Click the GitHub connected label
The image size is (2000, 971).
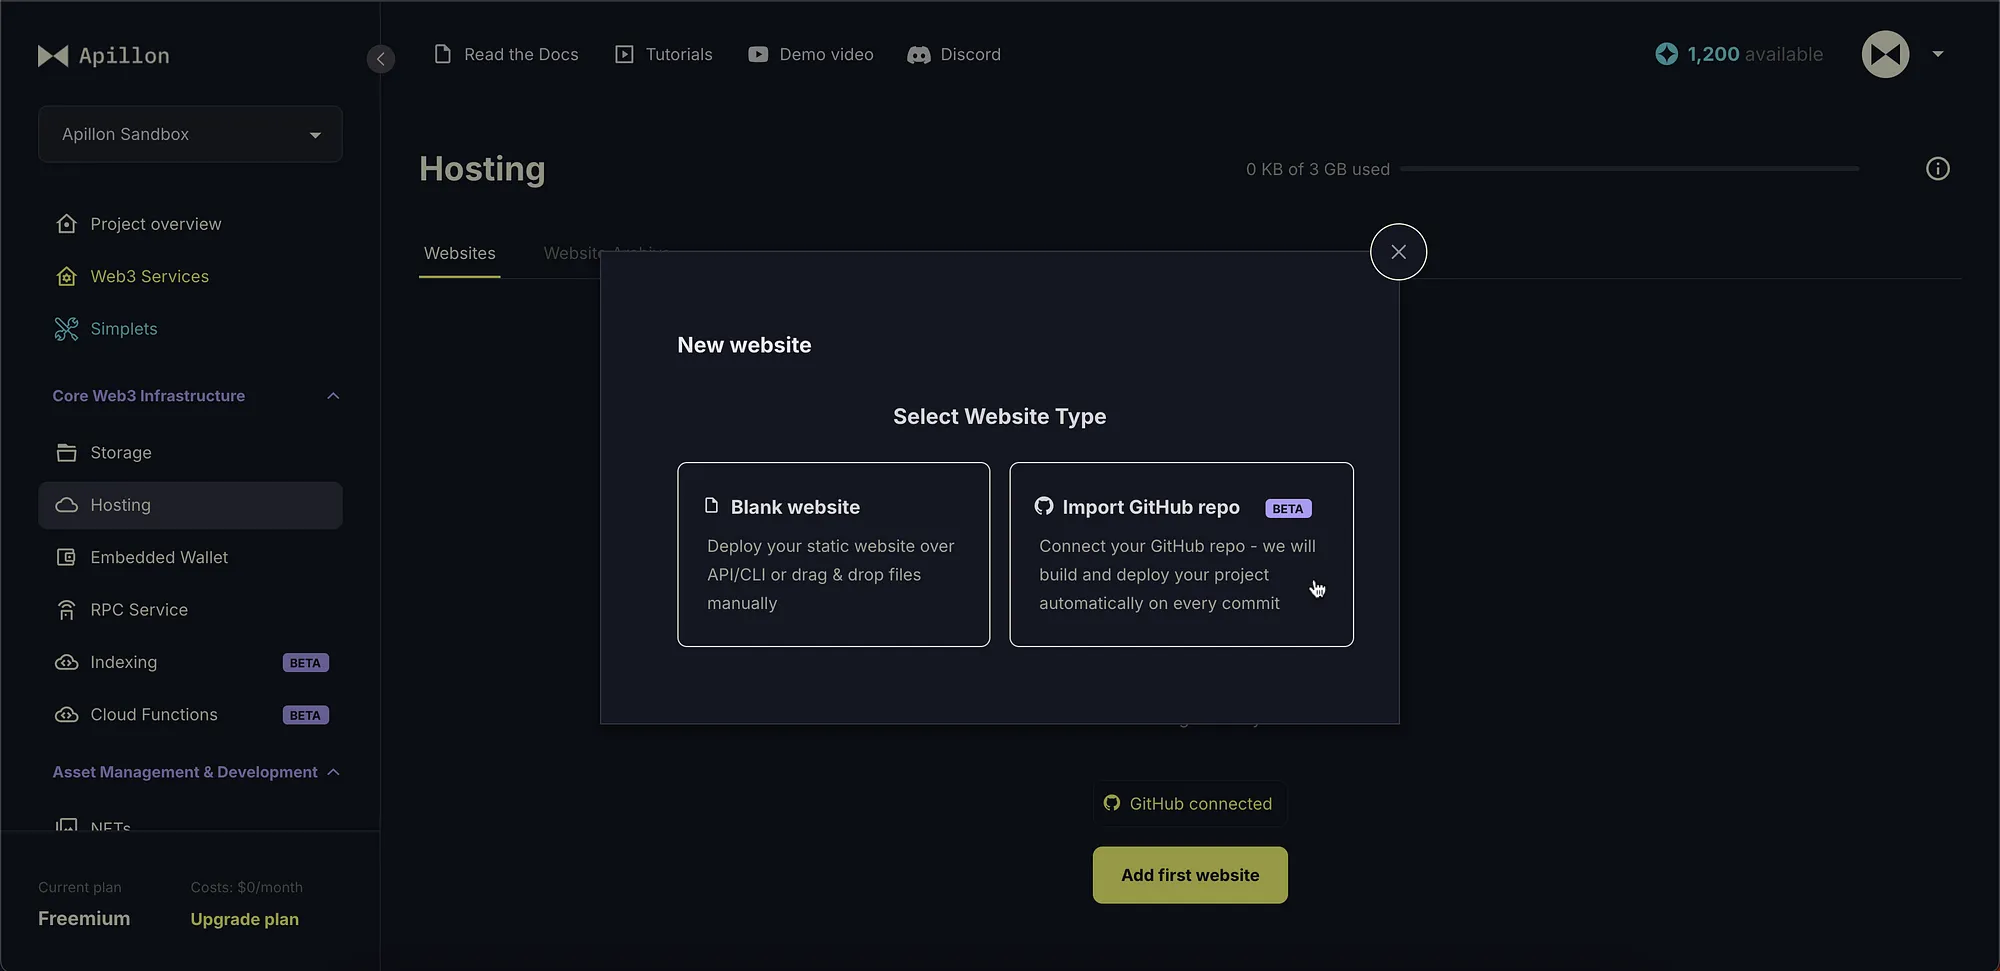[x=1200, y=804]
